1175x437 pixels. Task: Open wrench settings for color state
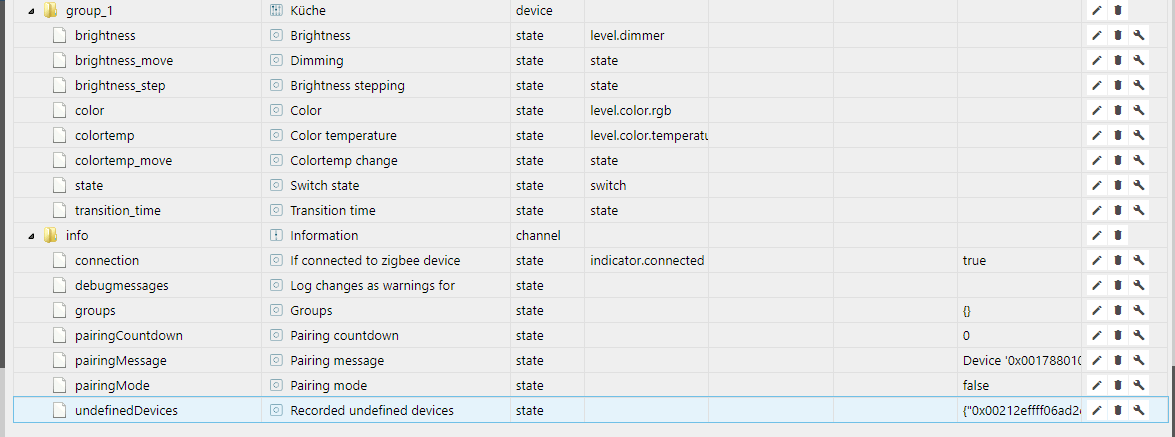pyautogui.click(x=1139, y=110)
